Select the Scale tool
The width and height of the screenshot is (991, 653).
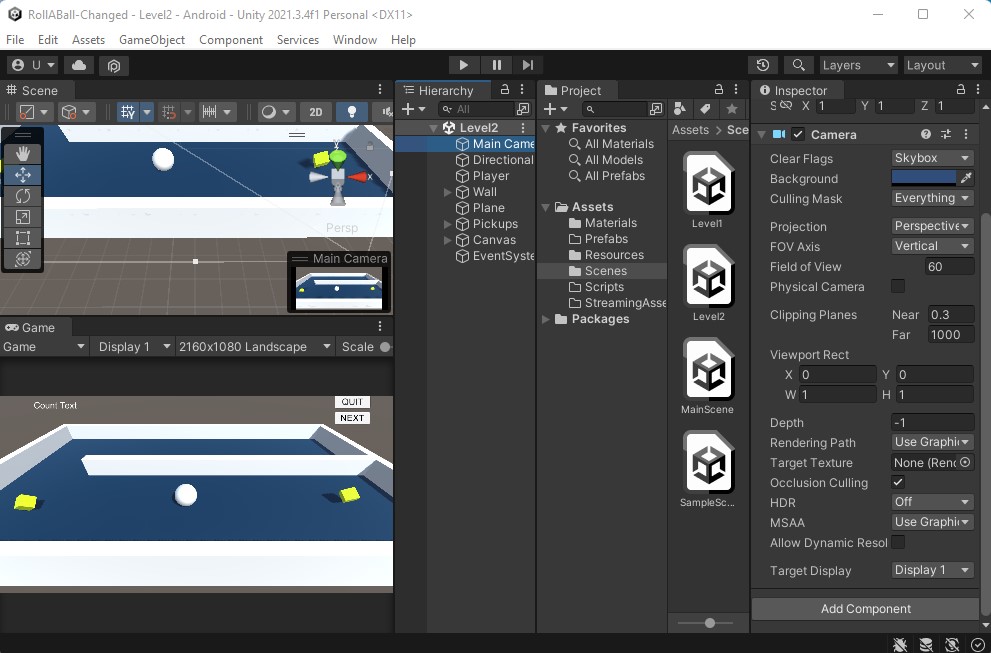tap(23, 217)
